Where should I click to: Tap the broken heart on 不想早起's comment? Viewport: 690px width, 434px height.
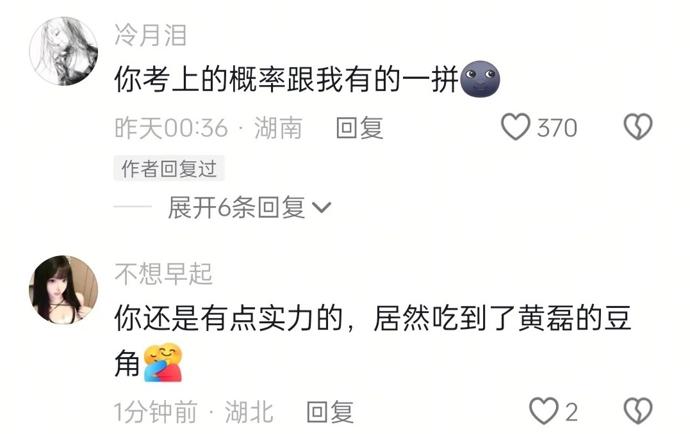pos(638,411)
